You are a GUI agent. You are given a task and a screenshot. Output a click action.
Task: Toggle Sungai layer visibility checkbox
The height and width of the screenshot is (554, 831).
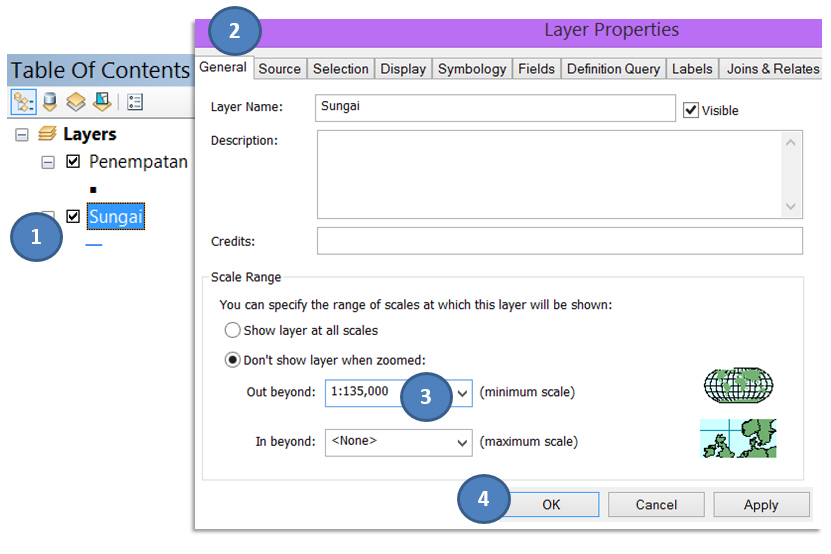pos(72,216)
